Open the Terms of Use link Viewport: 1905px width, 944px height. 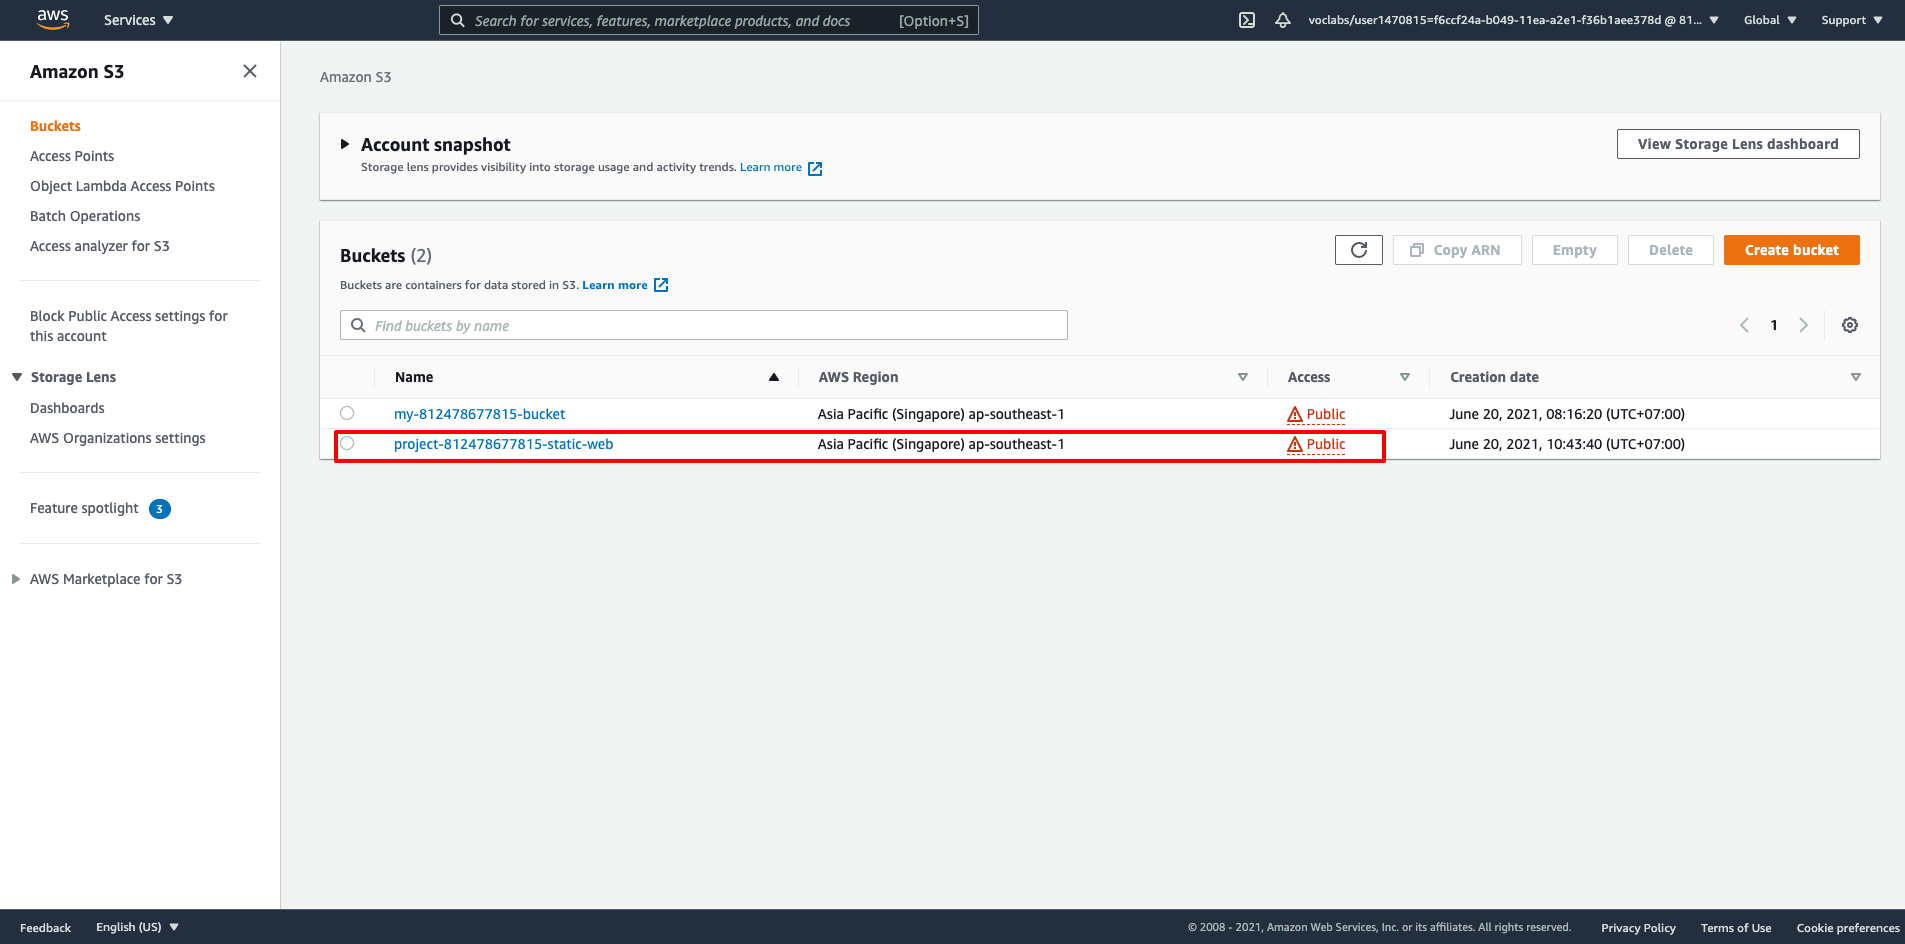(x=1736, y=928)
